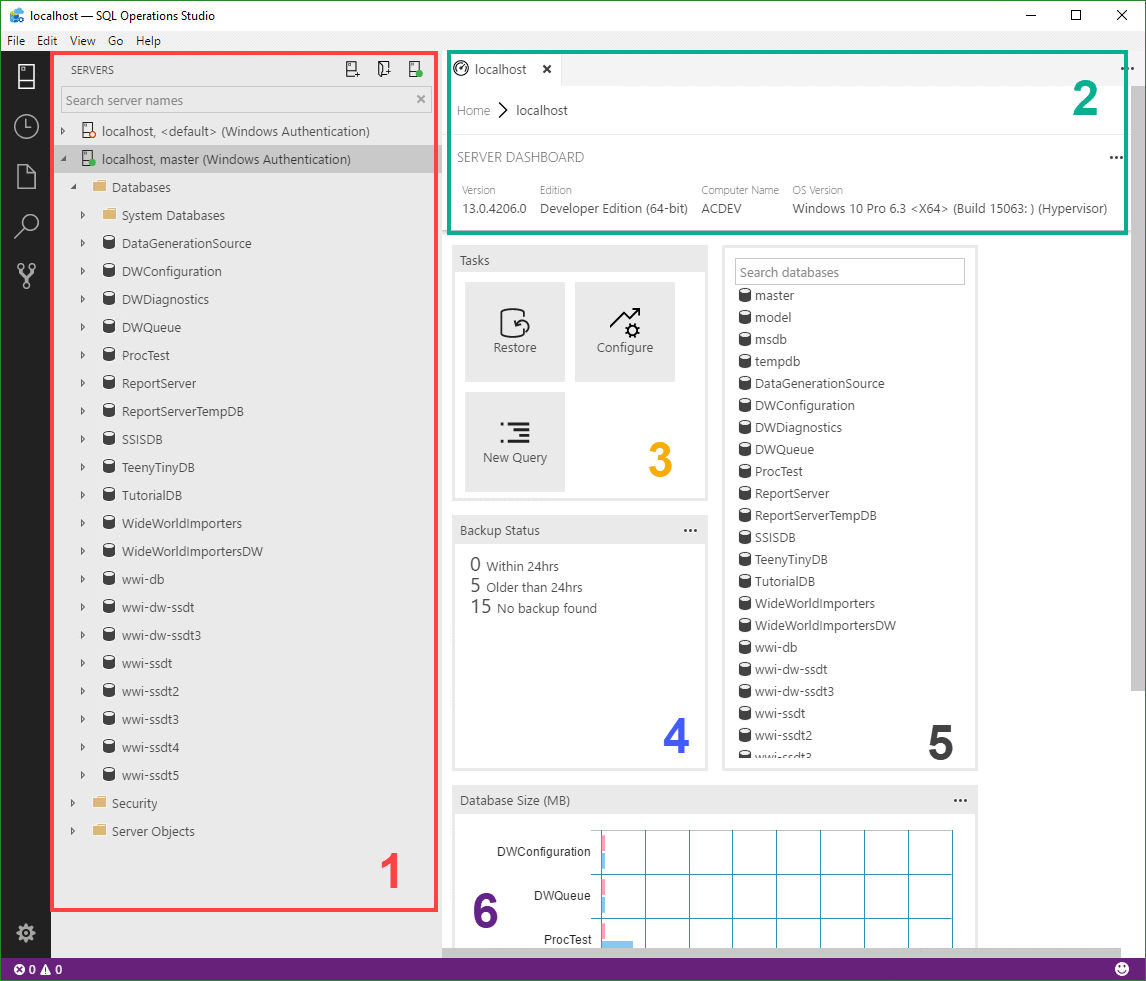Screen dimensions: 1146x981
Task: Open the Servers view in activity bar
Action: click(26, 76)
